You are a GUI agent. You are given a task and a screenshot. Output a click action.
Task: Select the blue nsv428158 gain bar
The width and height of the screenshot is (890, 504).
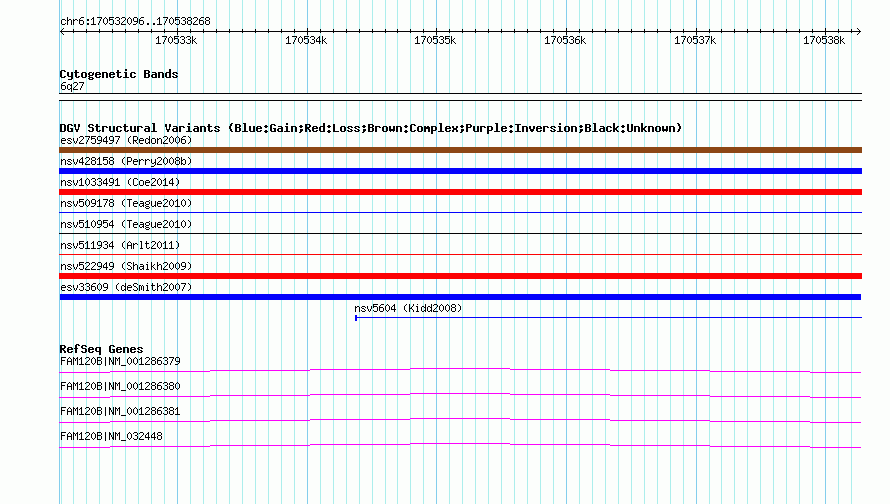pos(460,171)
